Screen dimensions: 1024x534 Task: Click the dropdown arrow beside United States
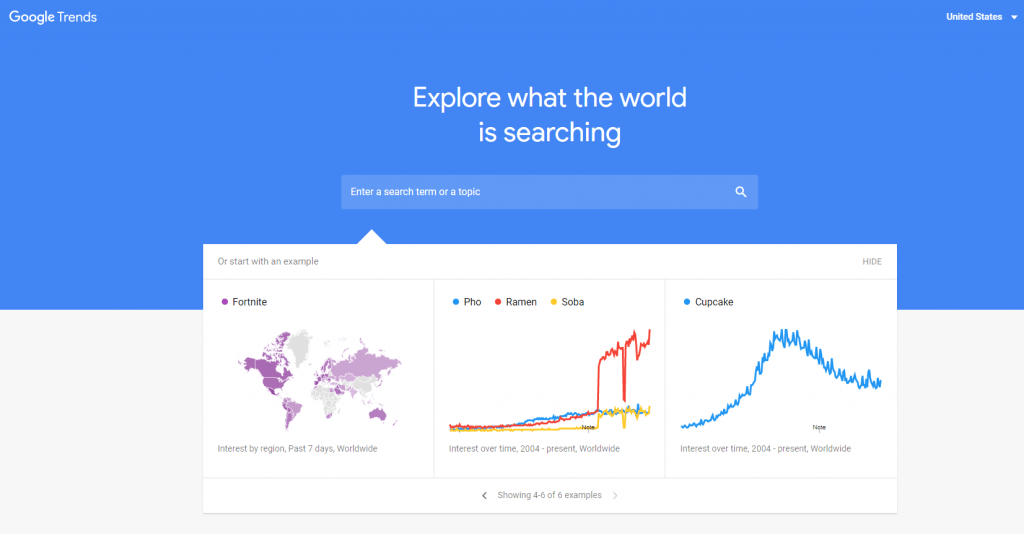click(x=1014, y=18)
